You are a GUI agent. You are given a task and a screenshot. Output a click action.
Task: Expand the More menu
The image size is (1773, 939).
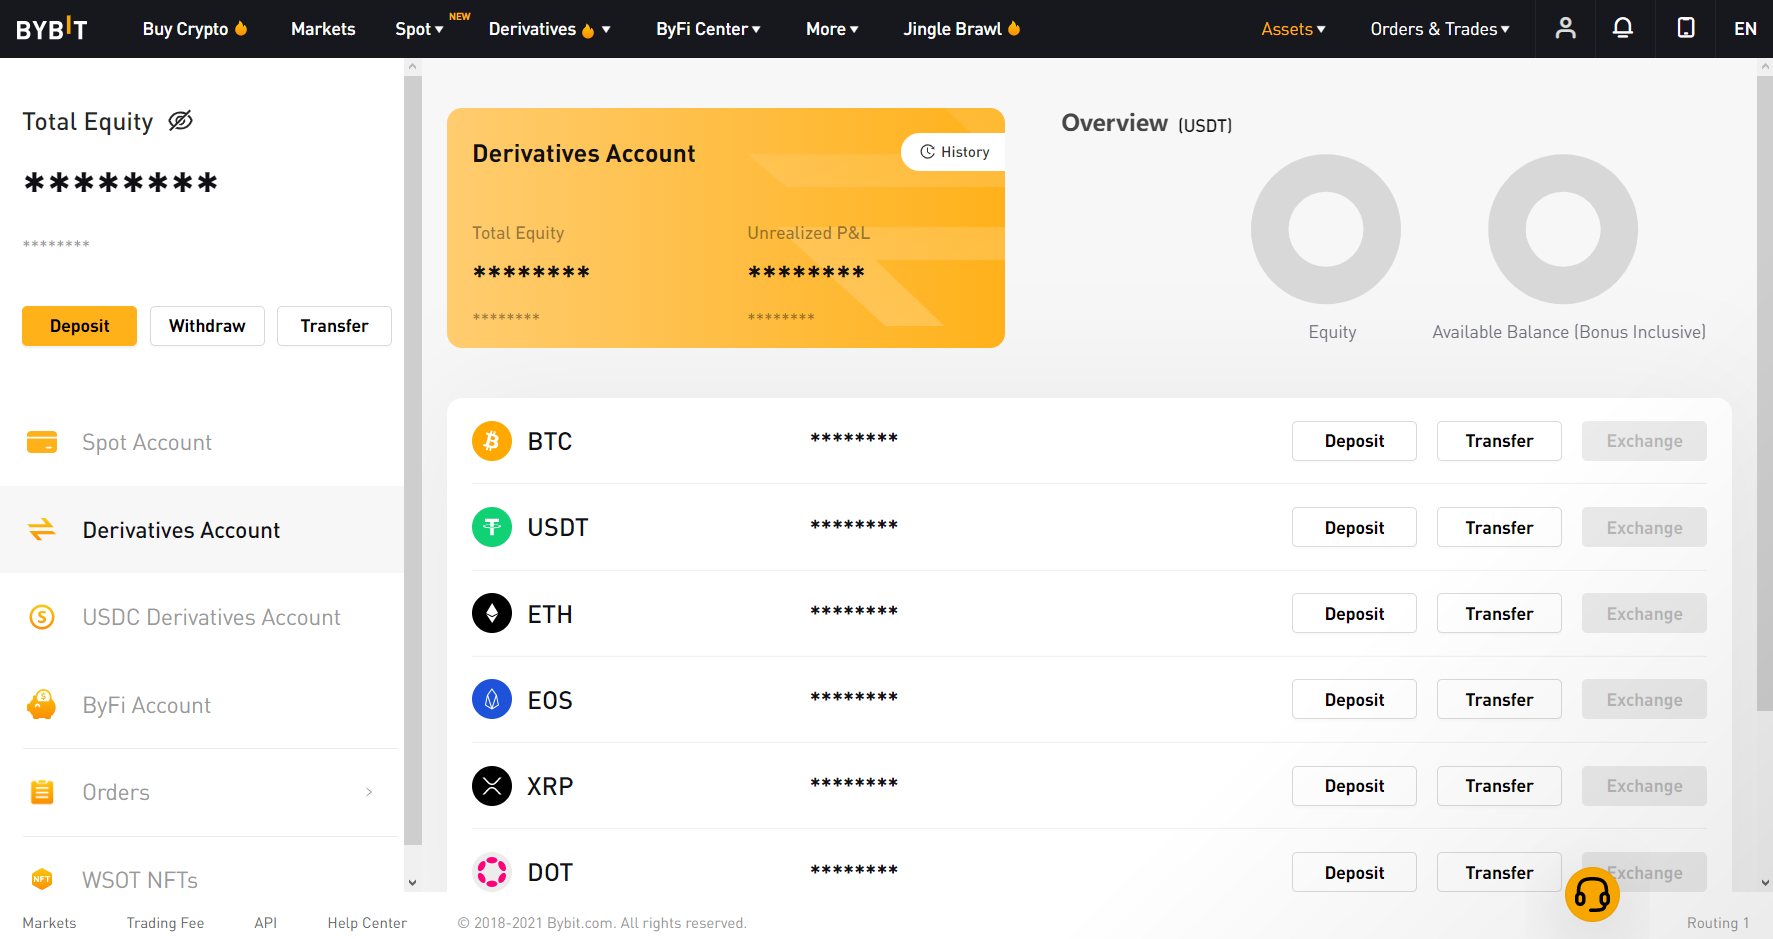point(832,29)
